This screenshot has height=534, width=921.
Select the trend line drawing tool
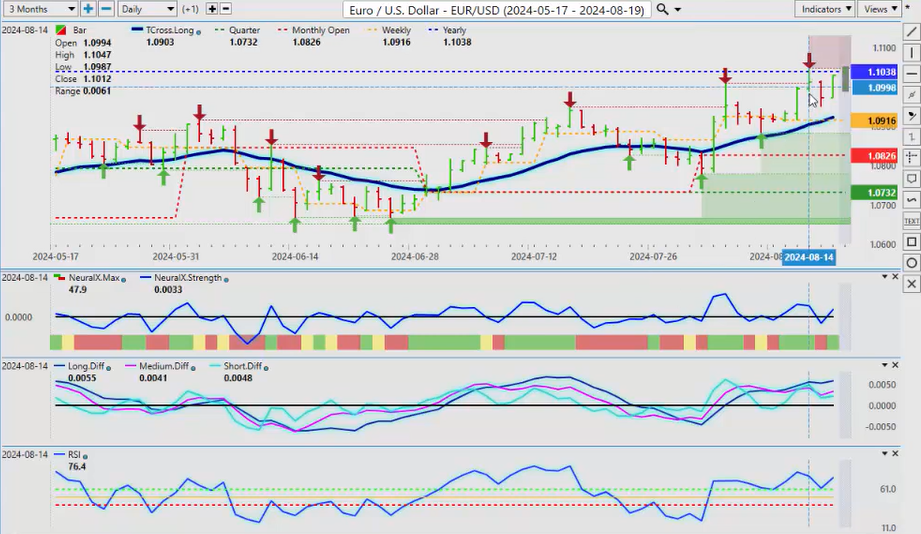911,31
